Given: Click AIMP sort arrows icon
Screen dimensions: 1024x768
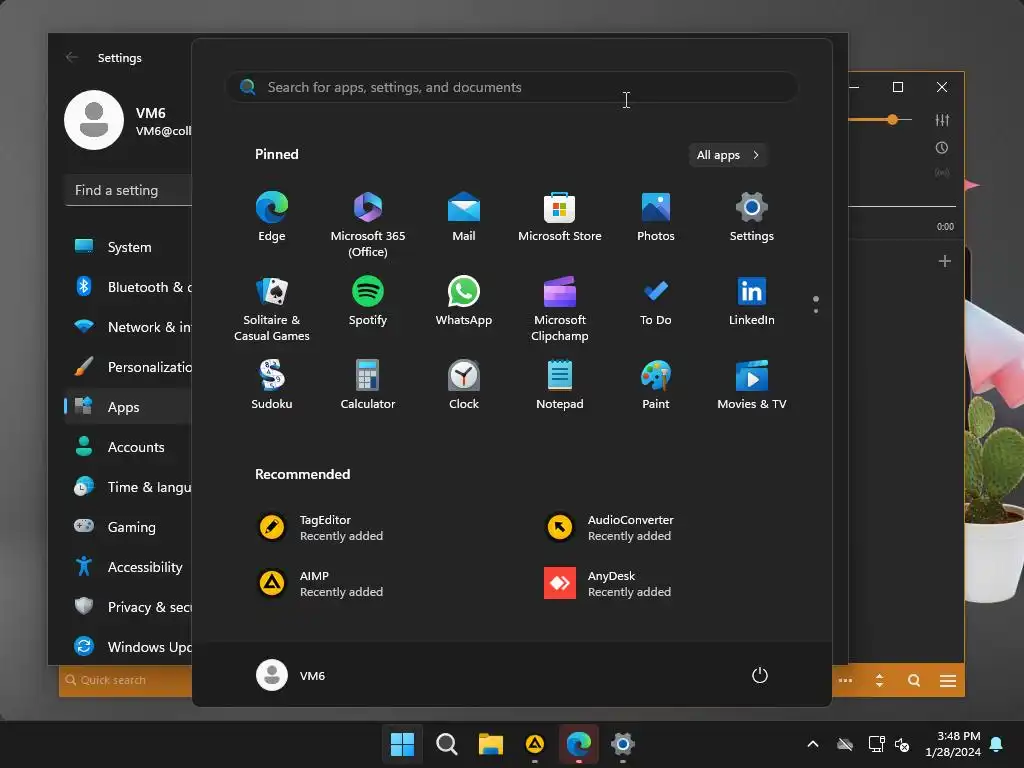Looking at the screenshot, I should [879, 680].
